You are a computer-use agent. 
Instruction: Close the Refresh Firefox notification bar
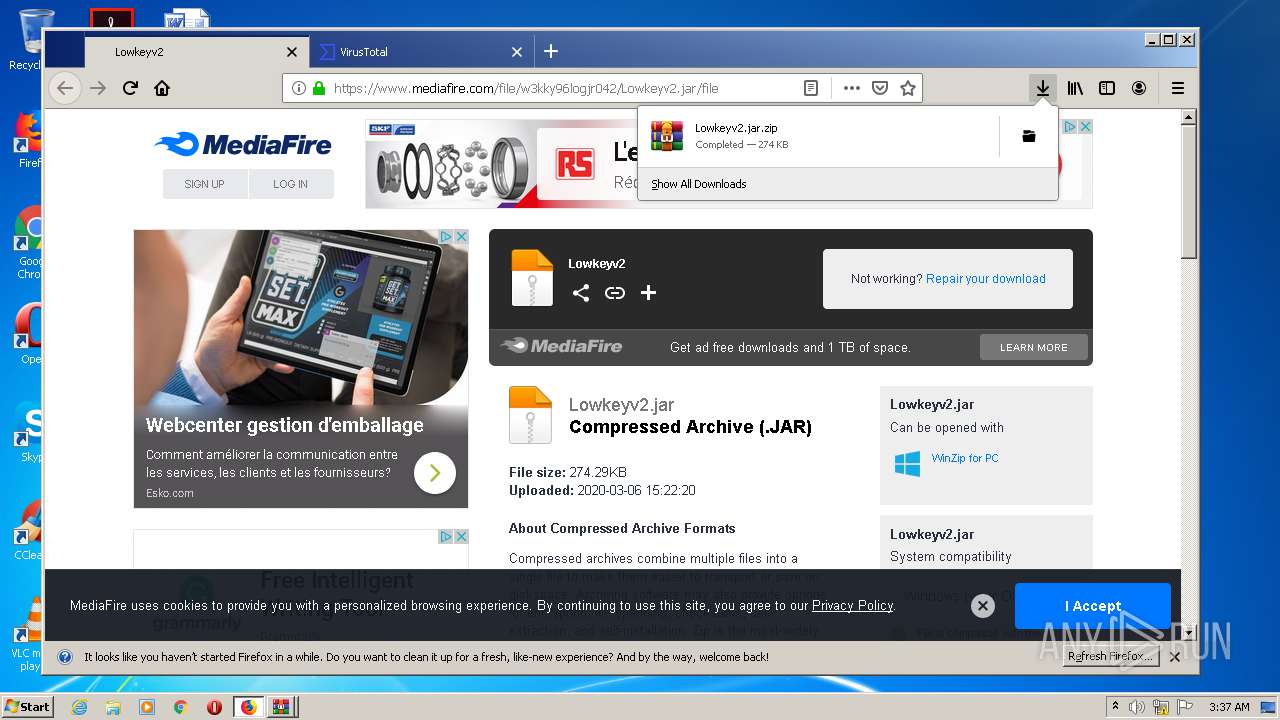[x=1175, y=657]
